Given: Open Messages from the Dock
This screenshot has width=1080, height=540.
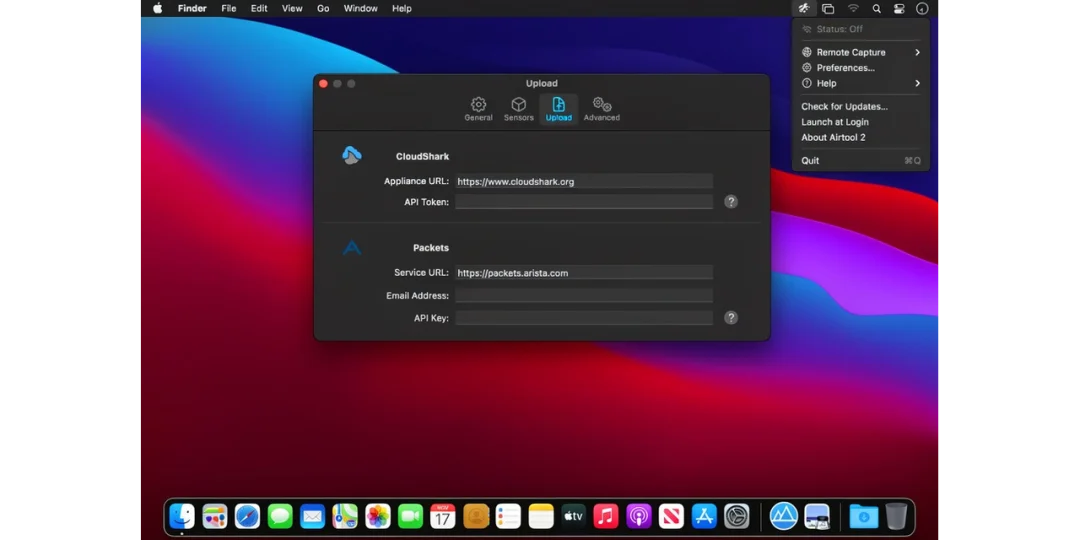Looking at the screenshot, I should [x=280, y=516].
